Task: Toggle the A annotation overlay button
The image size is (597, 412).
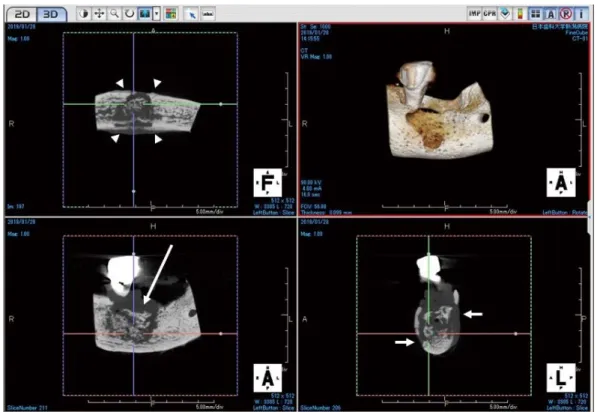Action: [551, 14]
